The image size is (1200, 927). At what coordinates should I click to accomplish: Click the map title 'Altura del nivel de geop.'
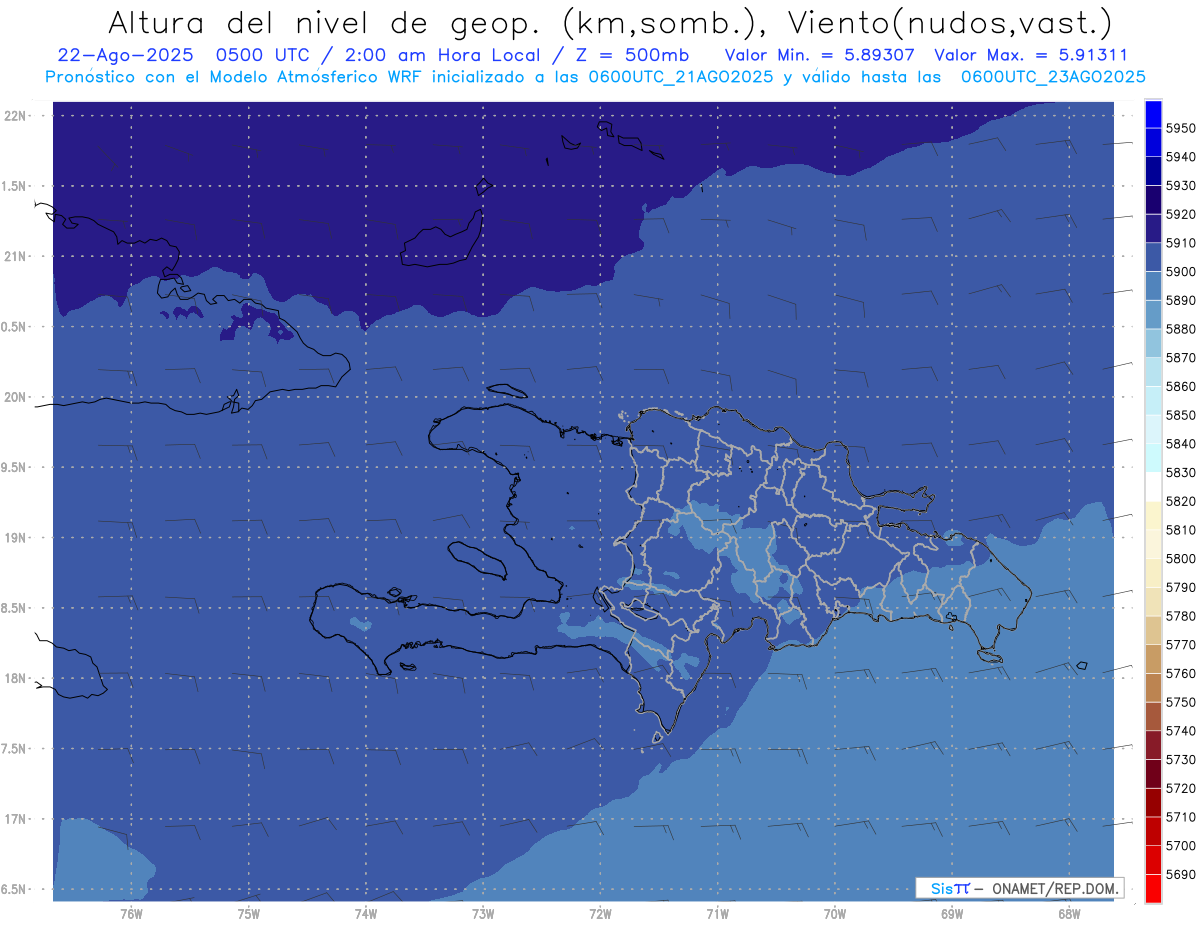click(x=324, y=22)
